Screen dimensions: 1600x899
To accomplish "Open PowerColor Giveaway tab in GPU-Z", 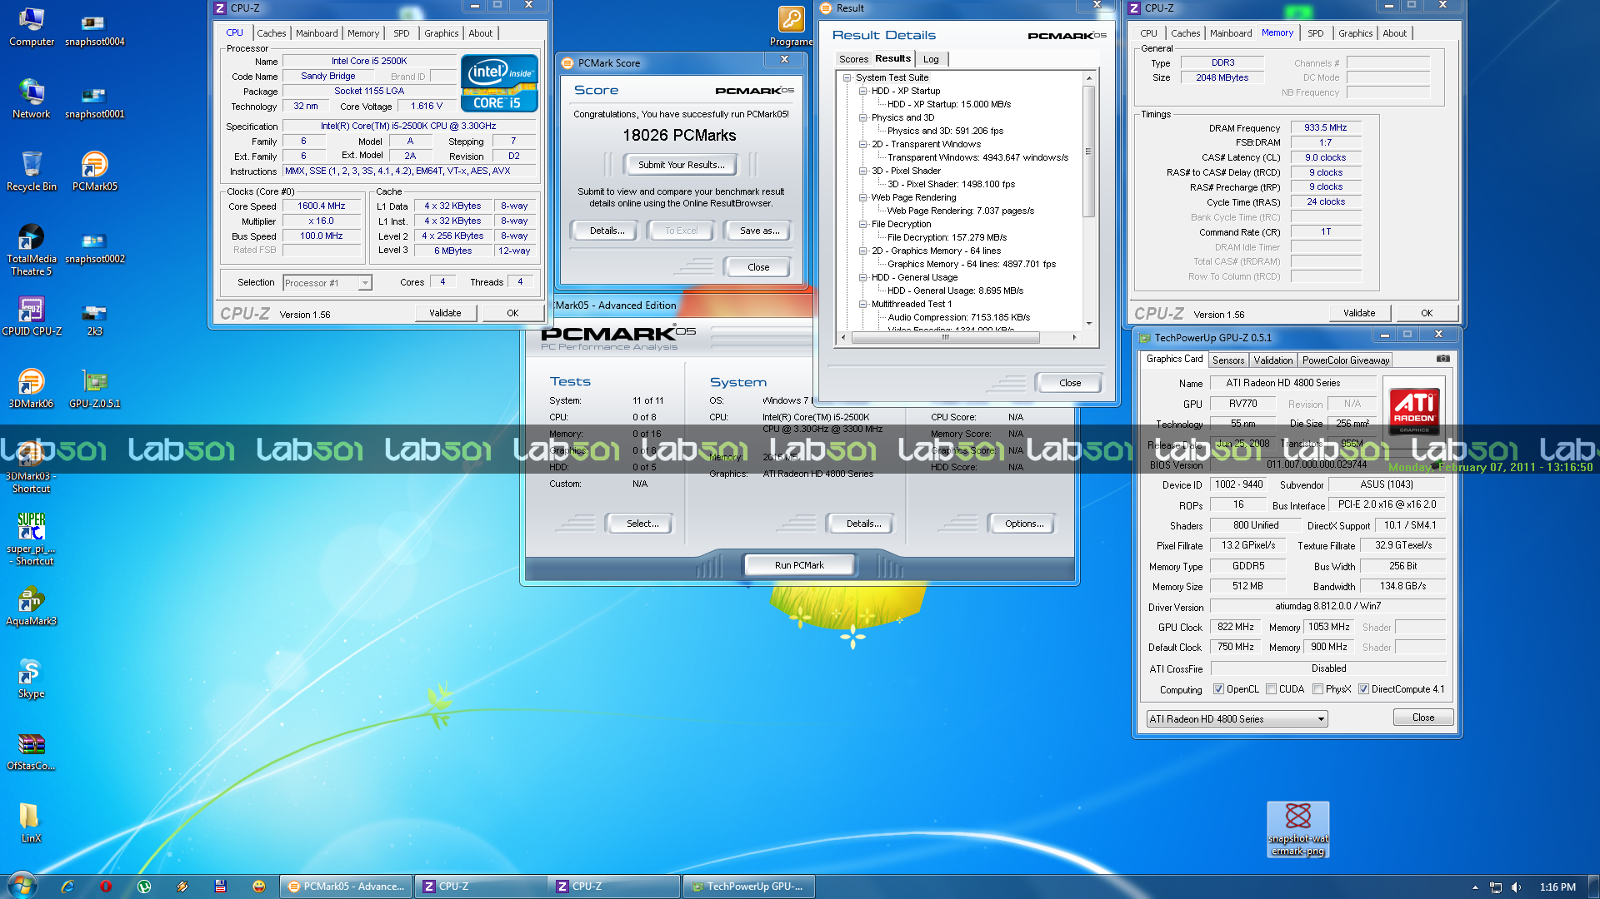I will pos(1345,360).
